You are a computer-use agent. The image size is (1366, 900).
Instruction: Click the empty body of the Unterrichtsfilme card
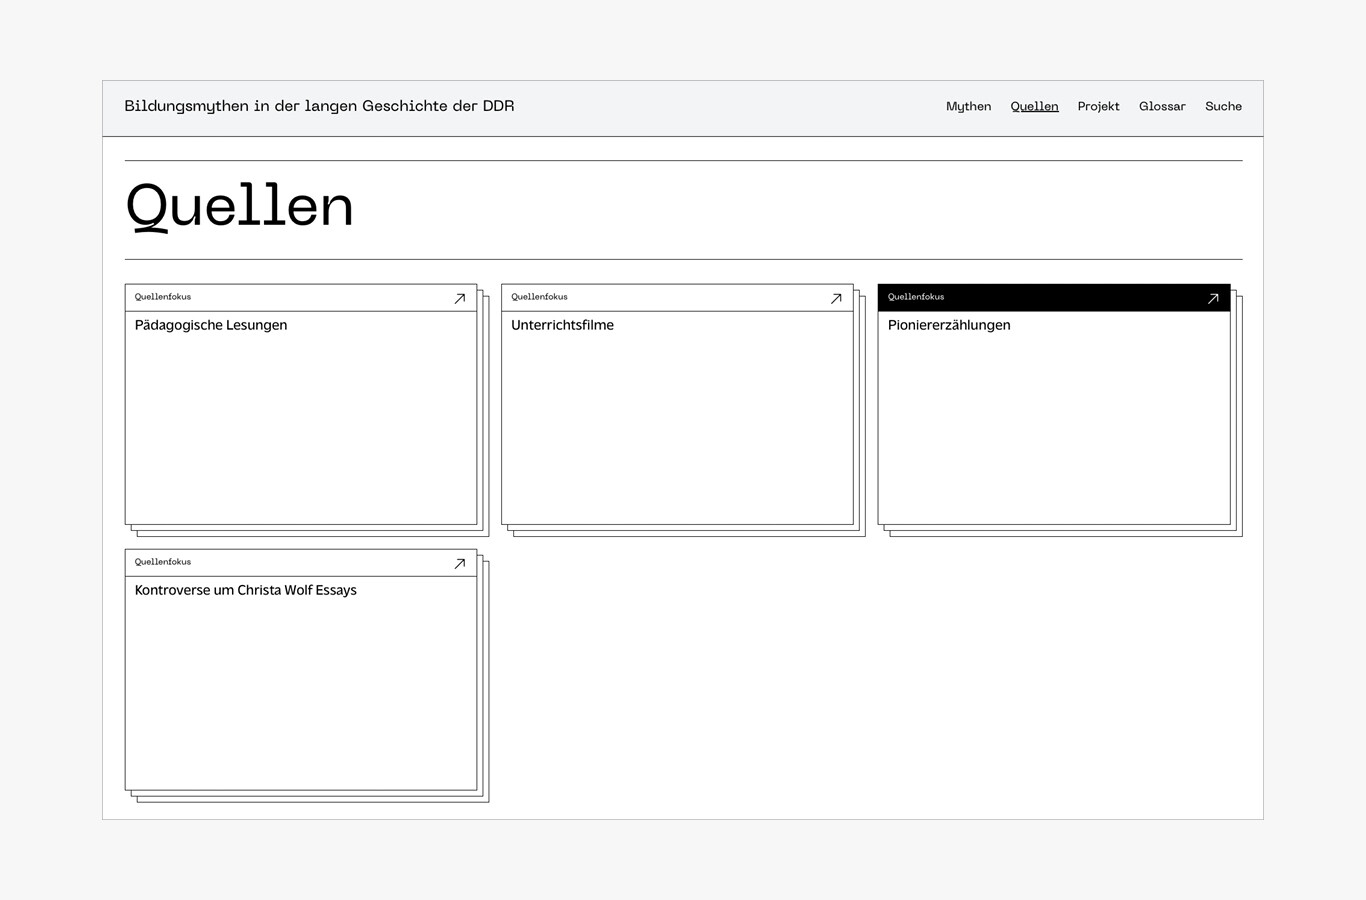pyautogui.click(x=677, y=430)
